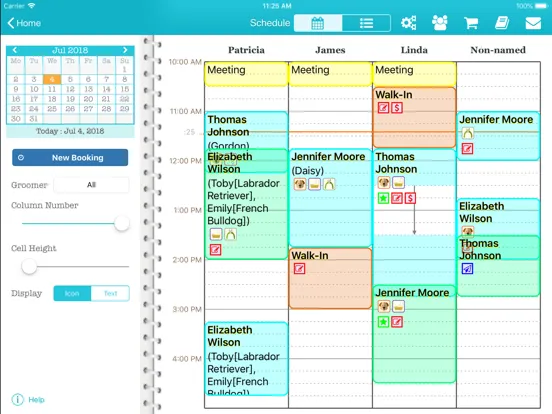Click green star icon in Linda's Thomas Johnson
This screenshot has width=552, height=414.
pos(383,198)
